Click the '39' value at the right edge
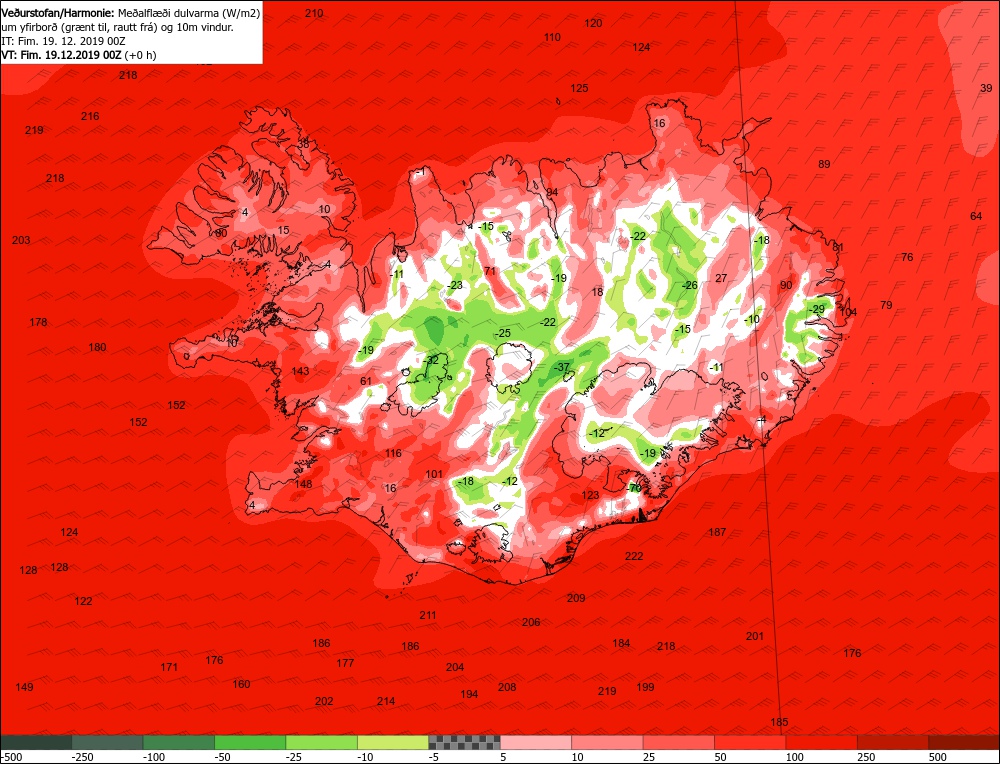Screen dimensions: 1000x764 (x=986, y=88)
